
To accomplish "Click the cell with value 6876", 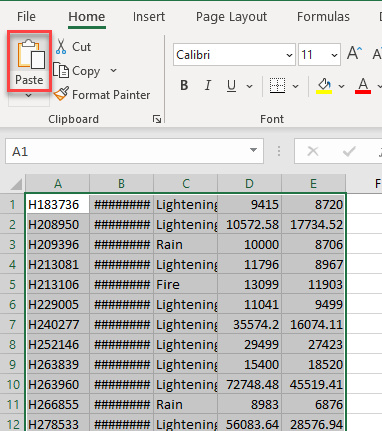I will [313, 404].
